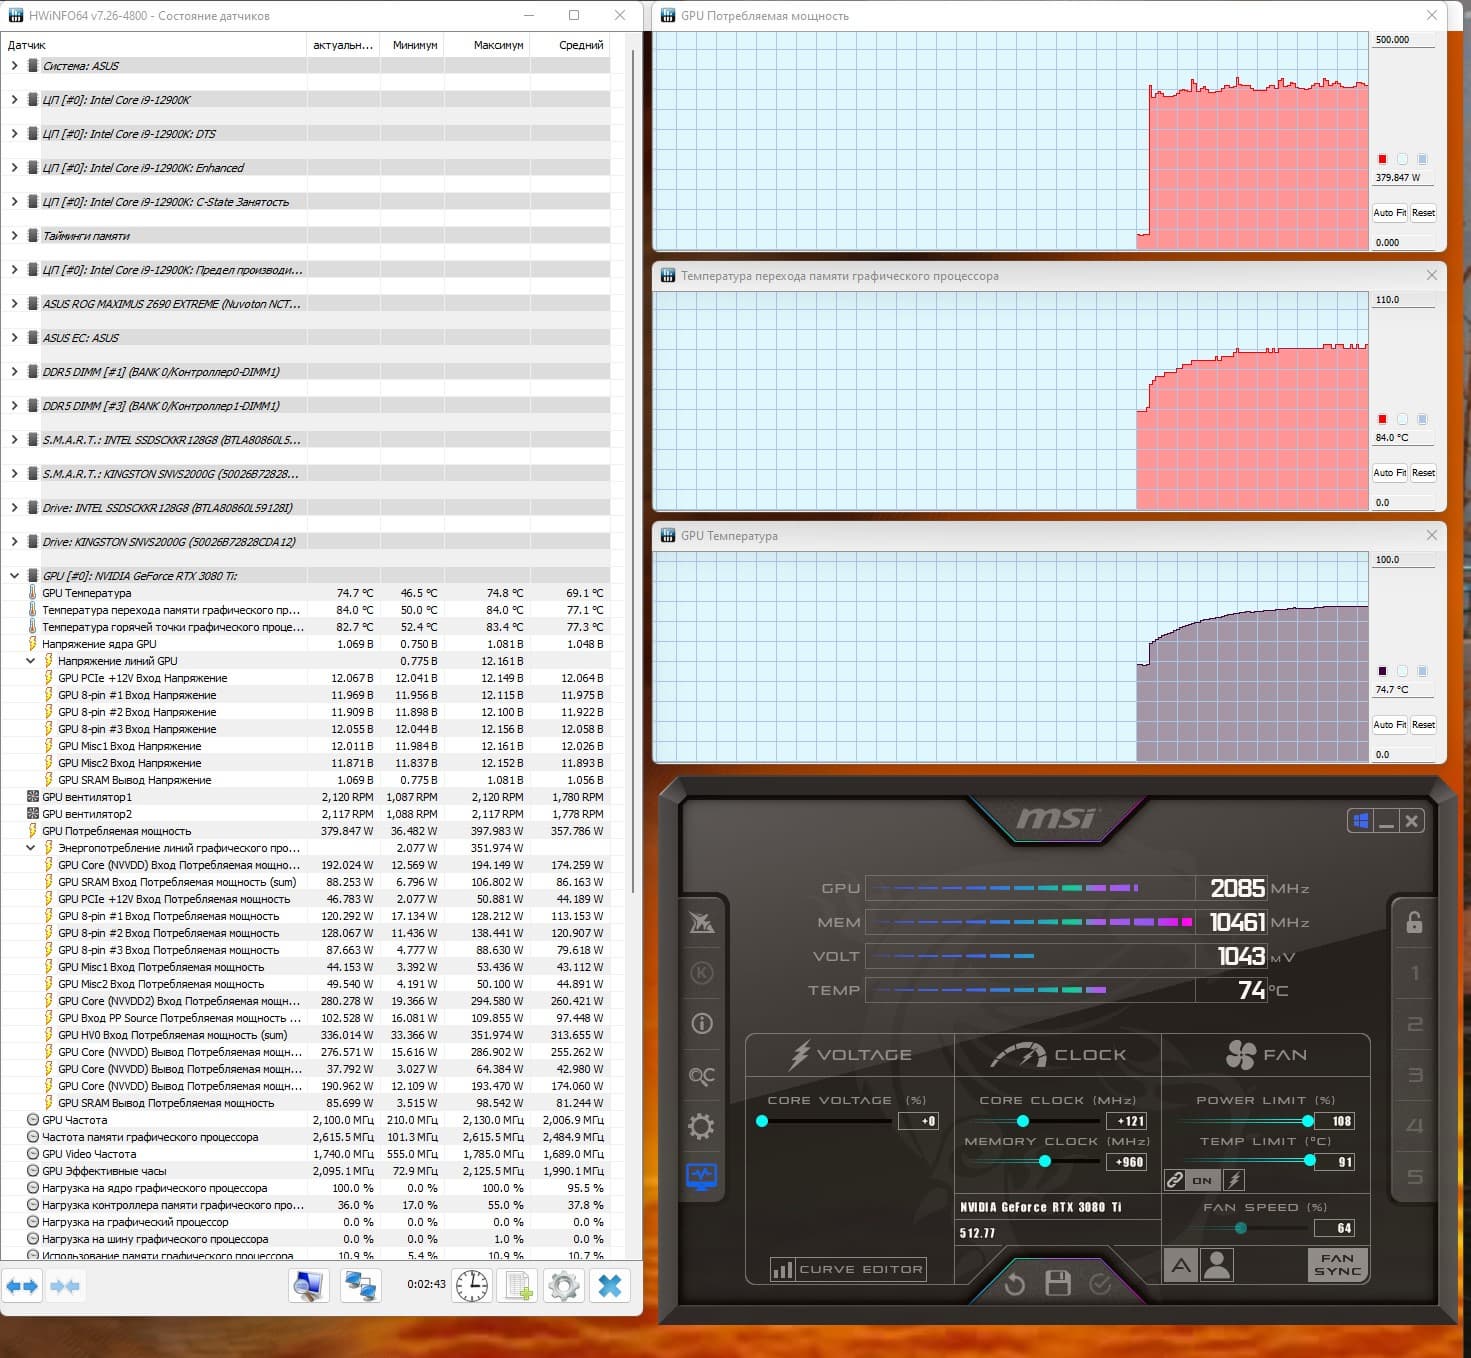Click the Максимум column header
This screenshot has height=1358, width=1471.
pyautogui.click(x=498, y=45)
